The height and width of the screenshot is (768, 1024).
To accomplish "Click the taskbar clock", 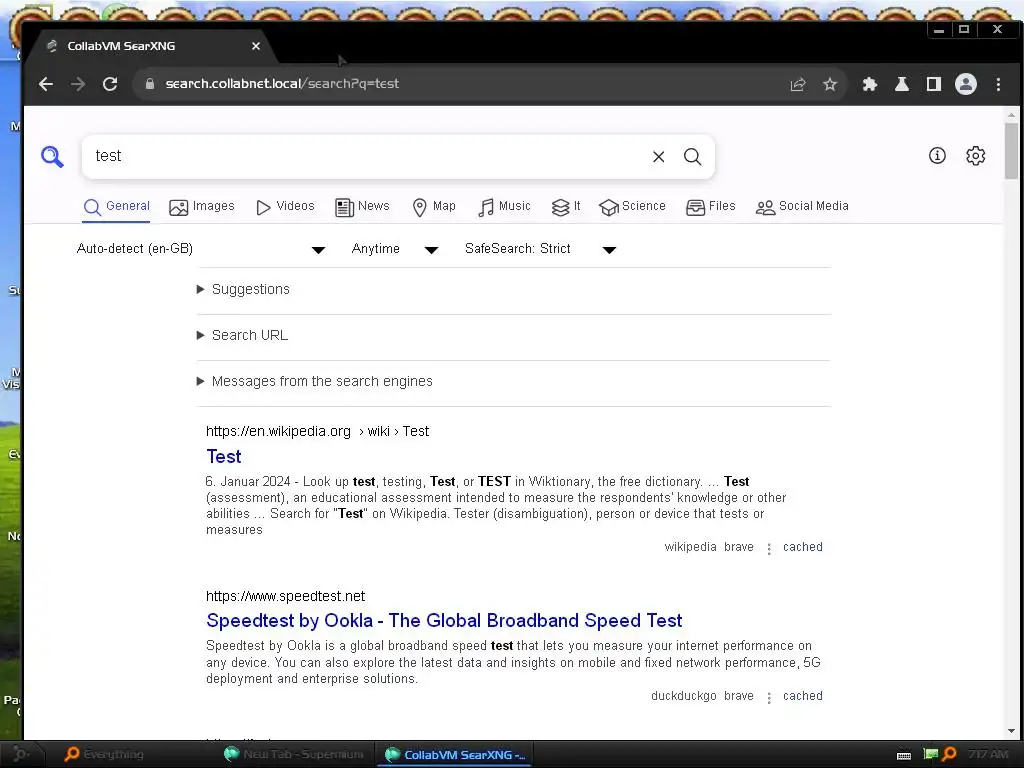I will point(988,754).
